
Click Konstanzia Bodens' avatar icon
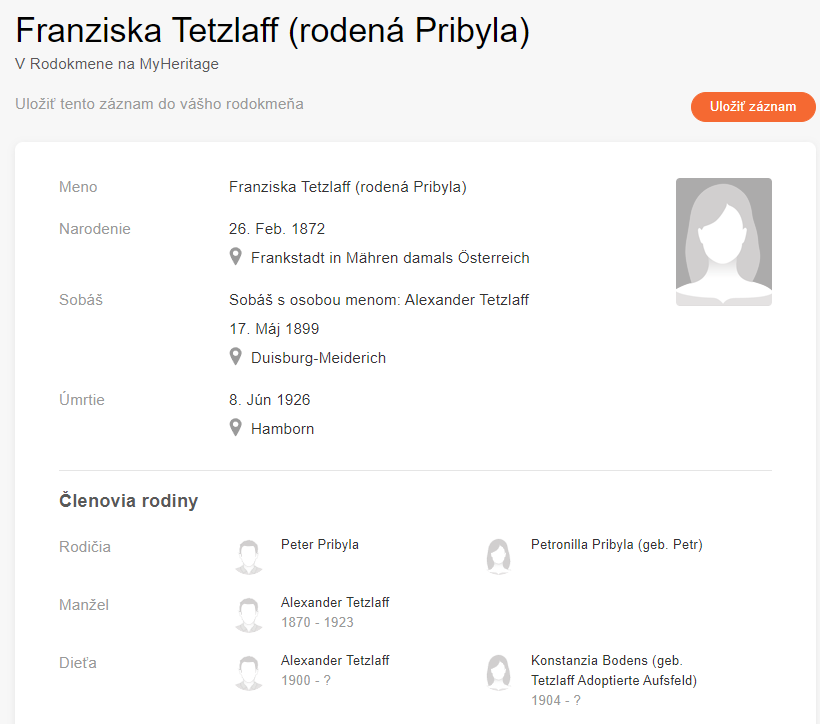(x=498, y=672)
